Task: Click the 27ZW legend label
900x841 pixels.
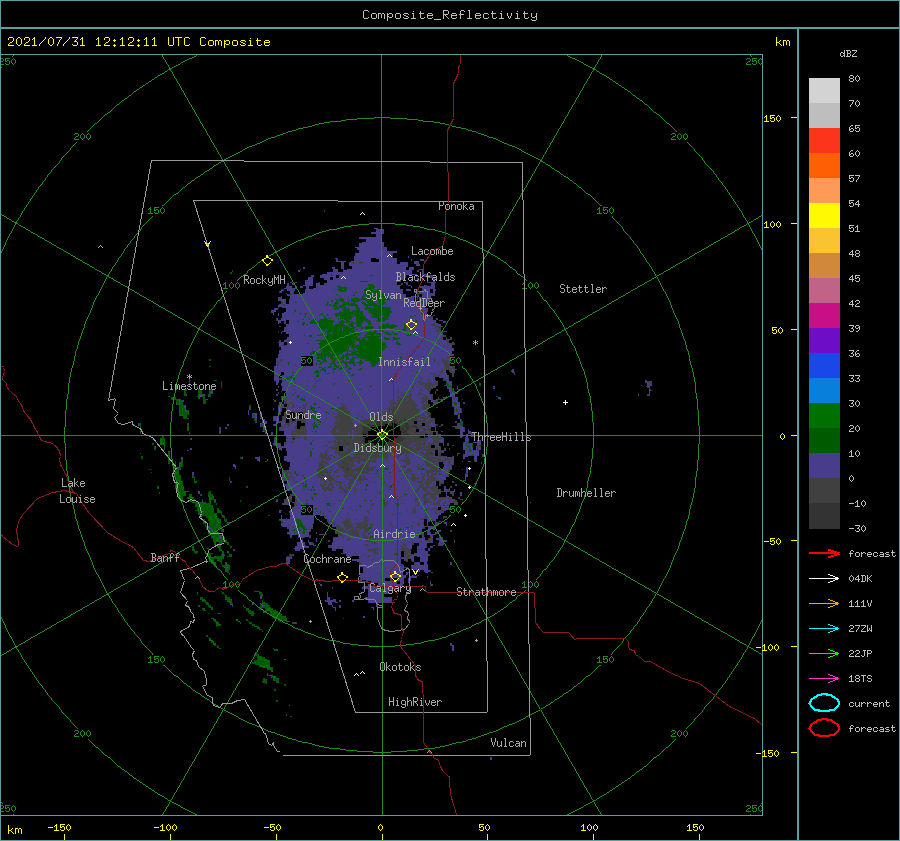Action: tap(860, 629)
